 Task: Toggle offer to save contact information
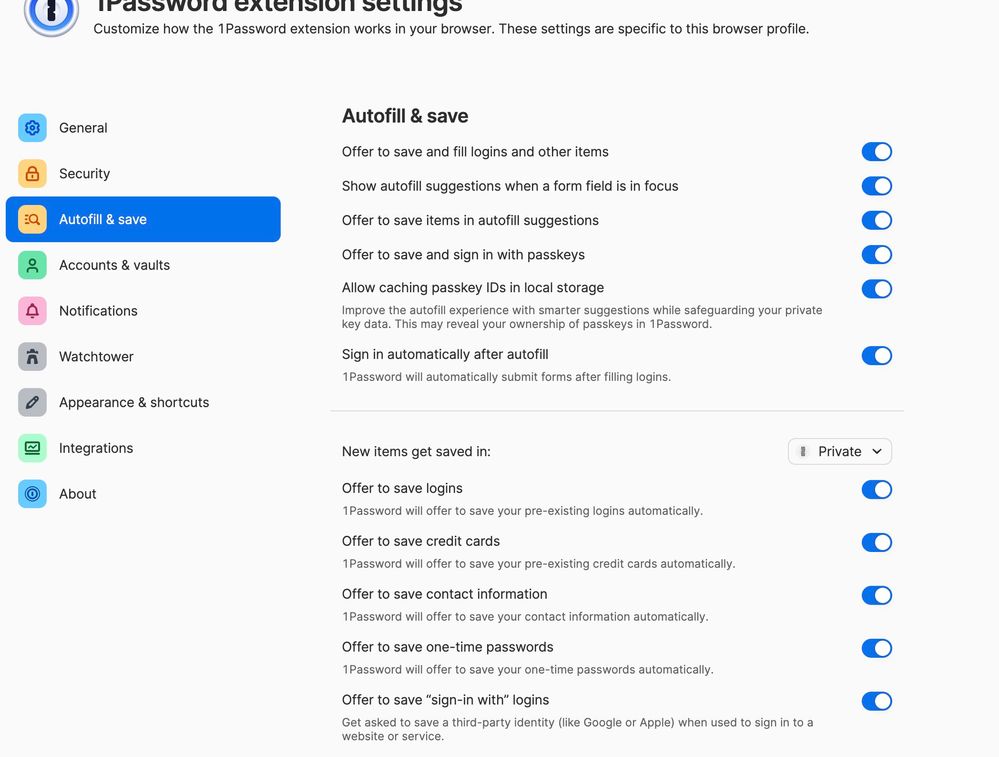(876, 596)
